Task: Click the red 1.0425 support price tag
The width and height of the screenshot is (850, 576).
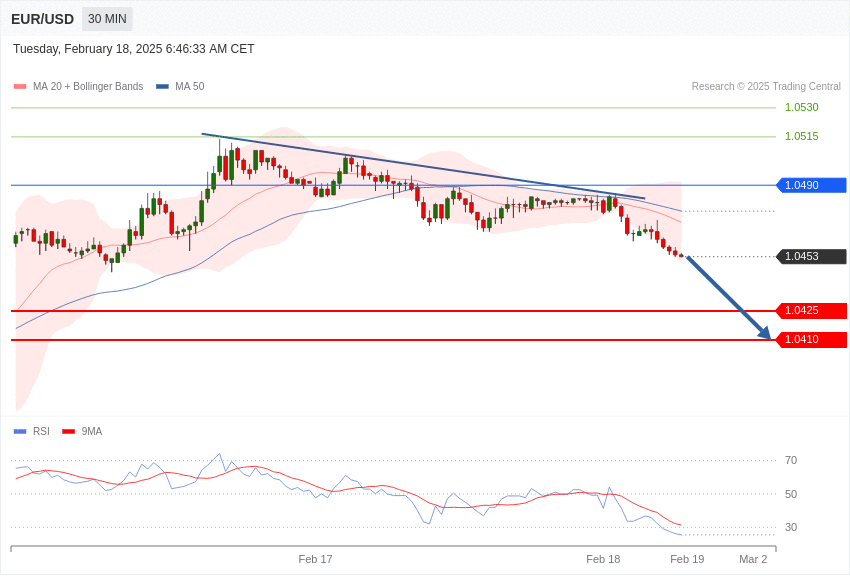Action: tap(811, 311)
